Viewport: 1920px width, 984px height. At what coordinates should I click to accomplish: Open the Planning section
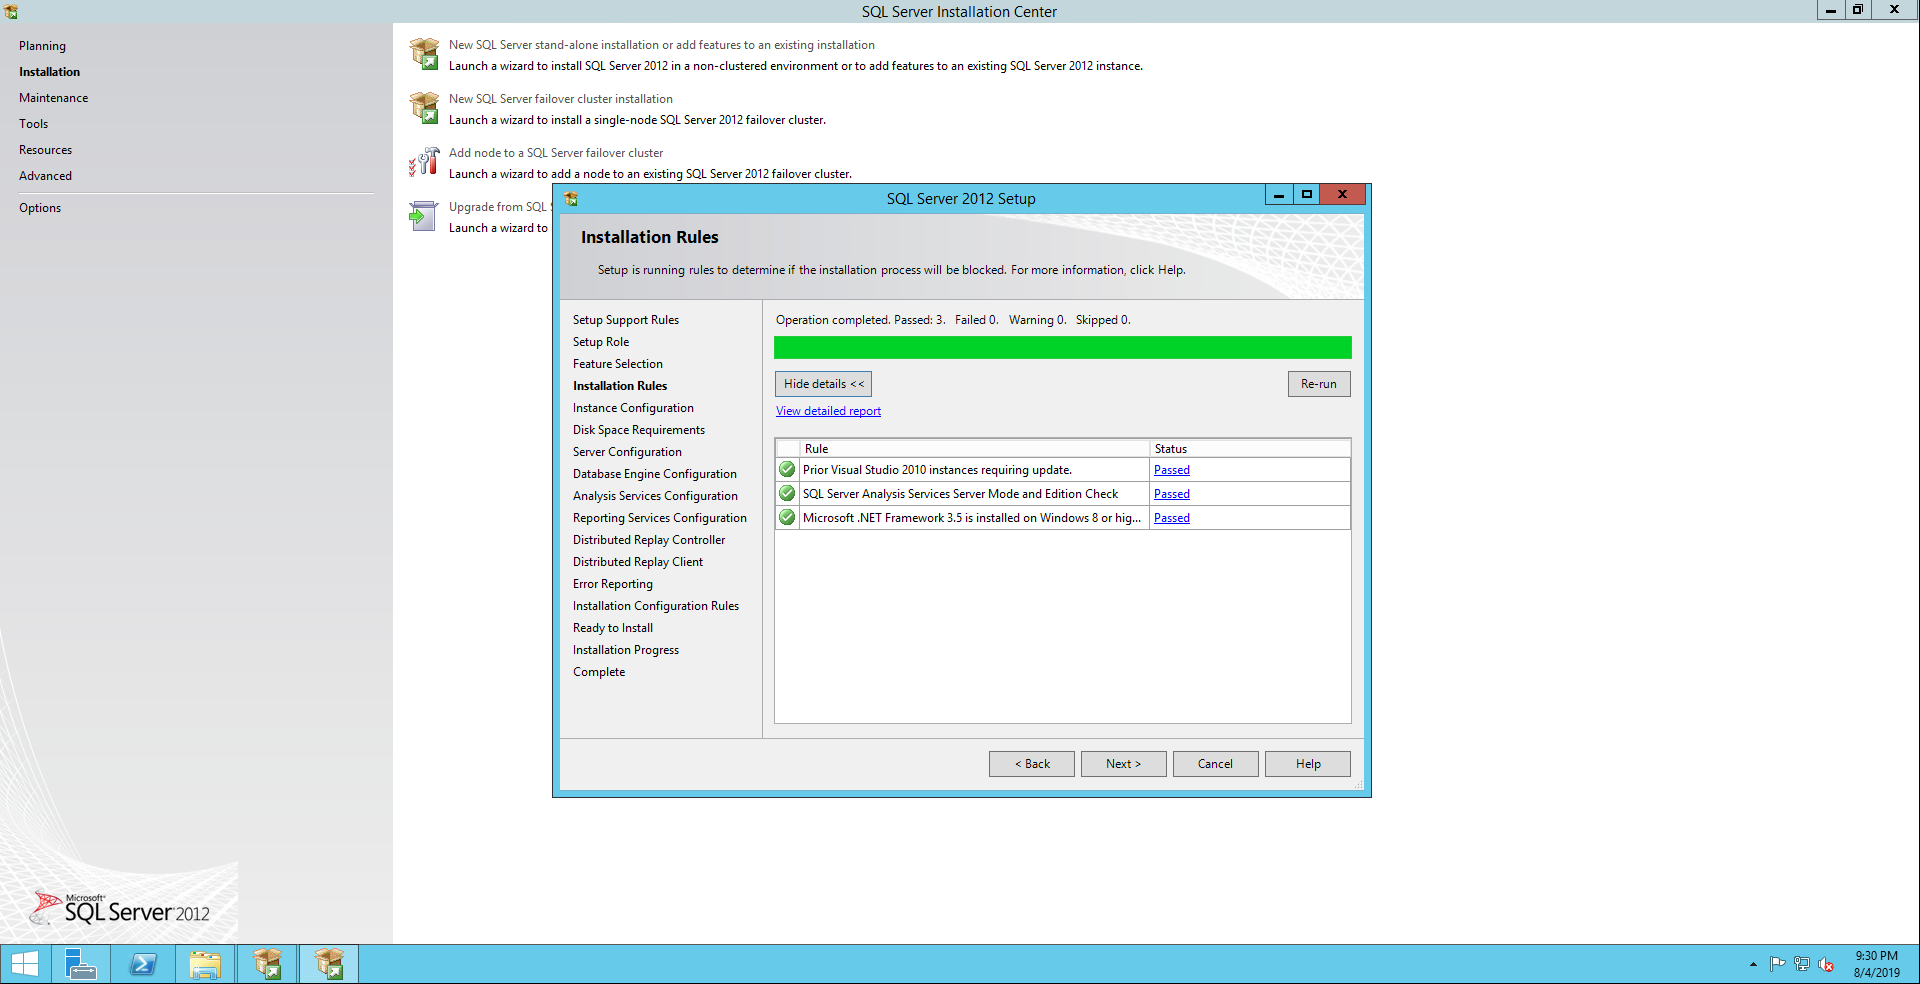[x=42, y=46]
